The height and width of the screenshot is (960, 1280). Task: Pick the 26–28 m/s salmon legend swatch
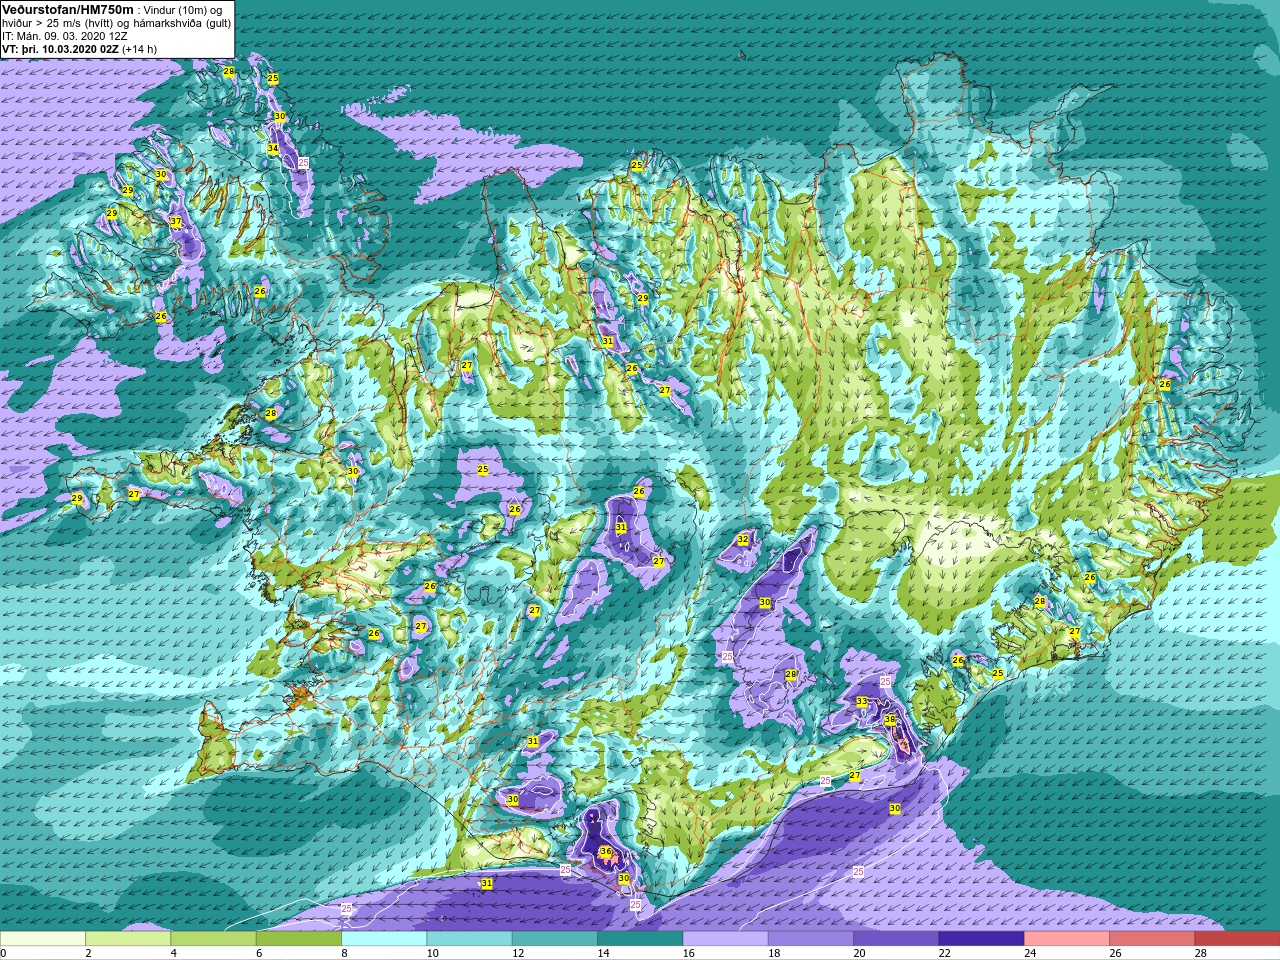pyautogui.click(x=1152, y=939)
